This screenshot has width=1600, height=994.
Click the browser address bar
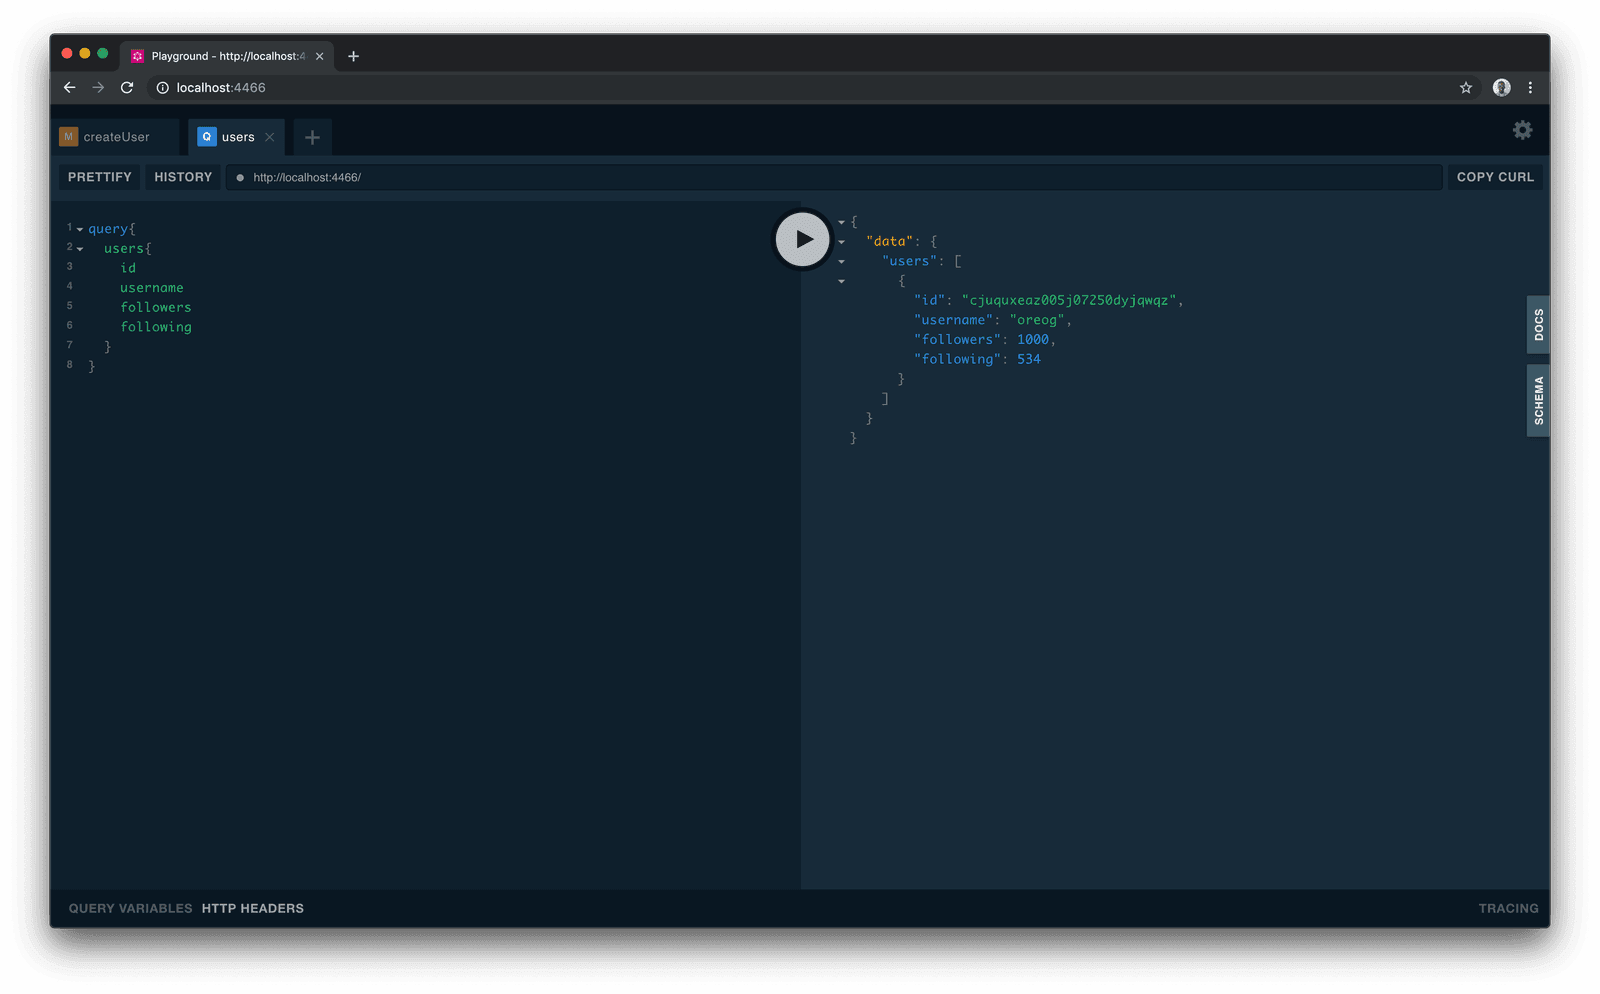(x=812, y=88)
